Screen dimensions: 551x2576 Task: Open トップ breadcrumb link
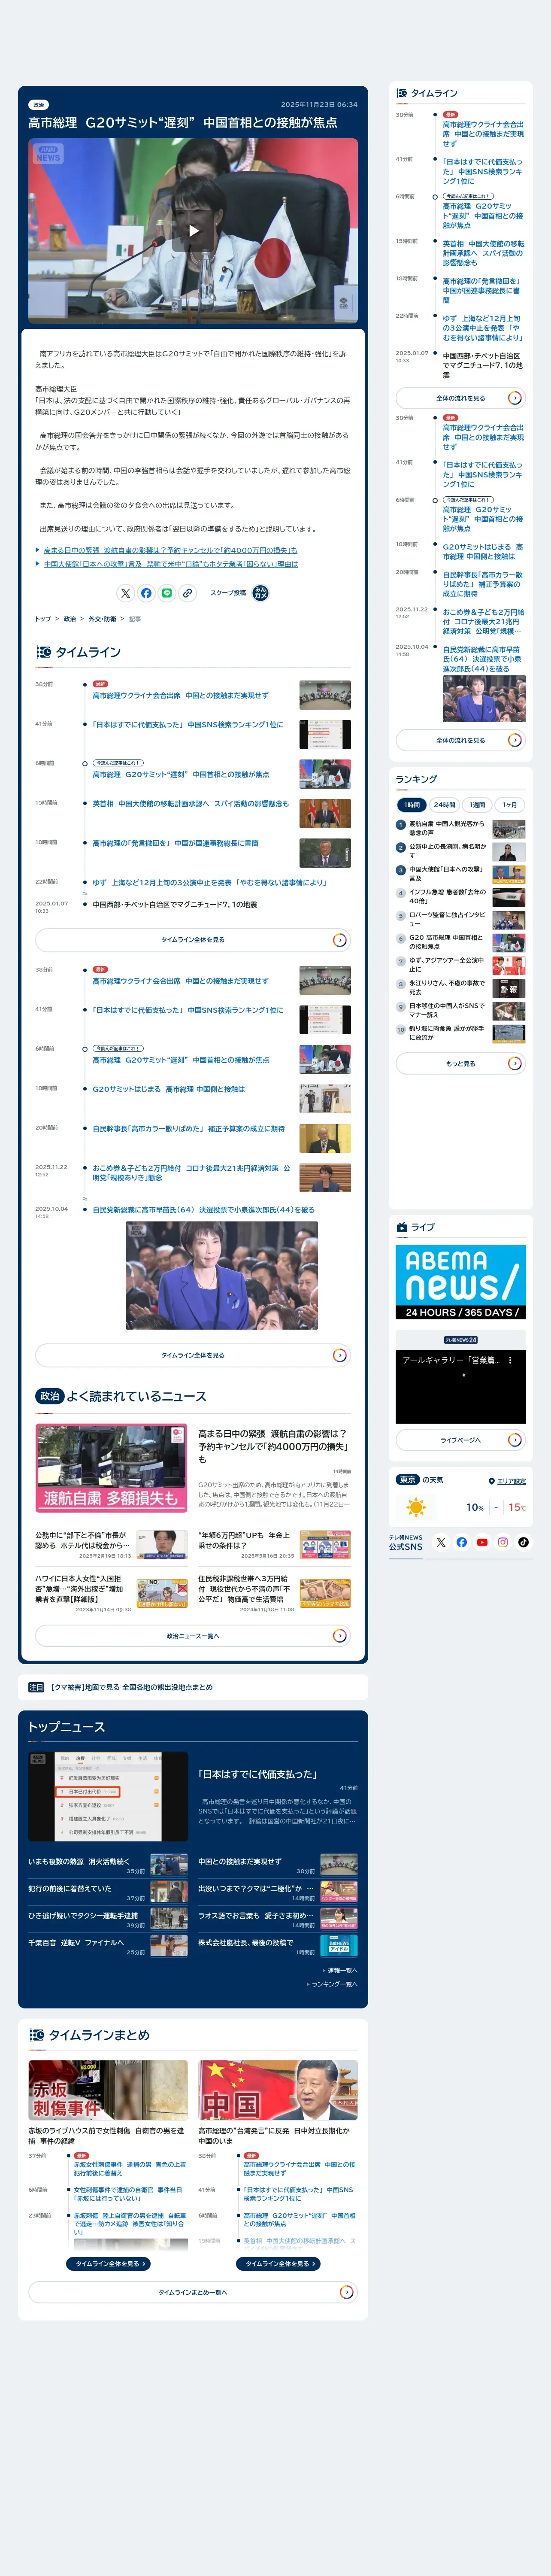(x=43, y=619)
